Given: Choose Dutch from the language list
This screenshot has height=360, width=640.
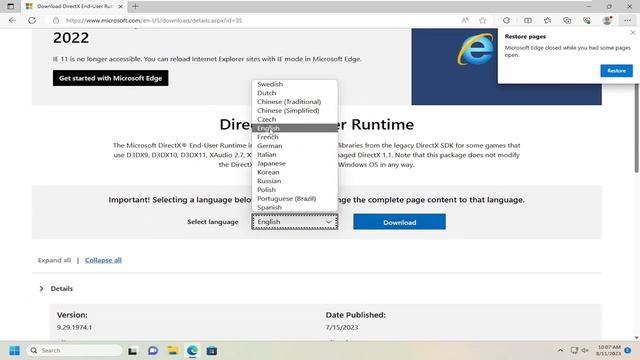Looking at the screenshot, I should pos(294,93).
